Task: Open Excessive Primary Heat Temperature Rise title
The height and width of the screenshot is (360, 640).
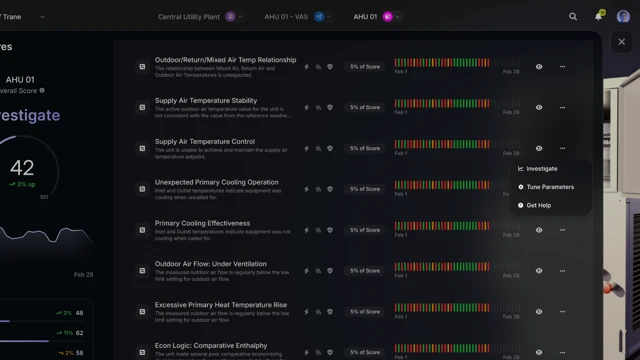Action: (x=221, y=304)
